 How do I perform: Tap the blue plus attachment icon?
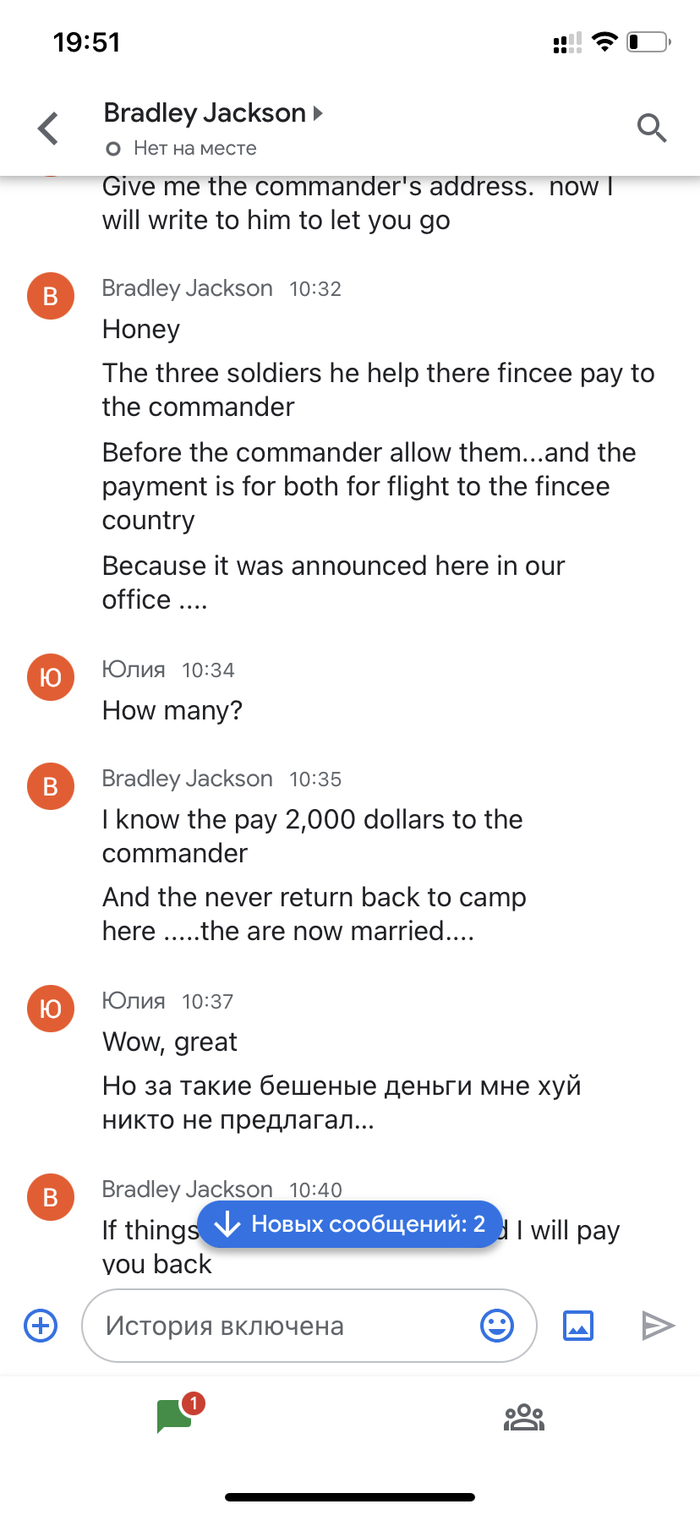pyautogui.click(x=40, y=1326)
